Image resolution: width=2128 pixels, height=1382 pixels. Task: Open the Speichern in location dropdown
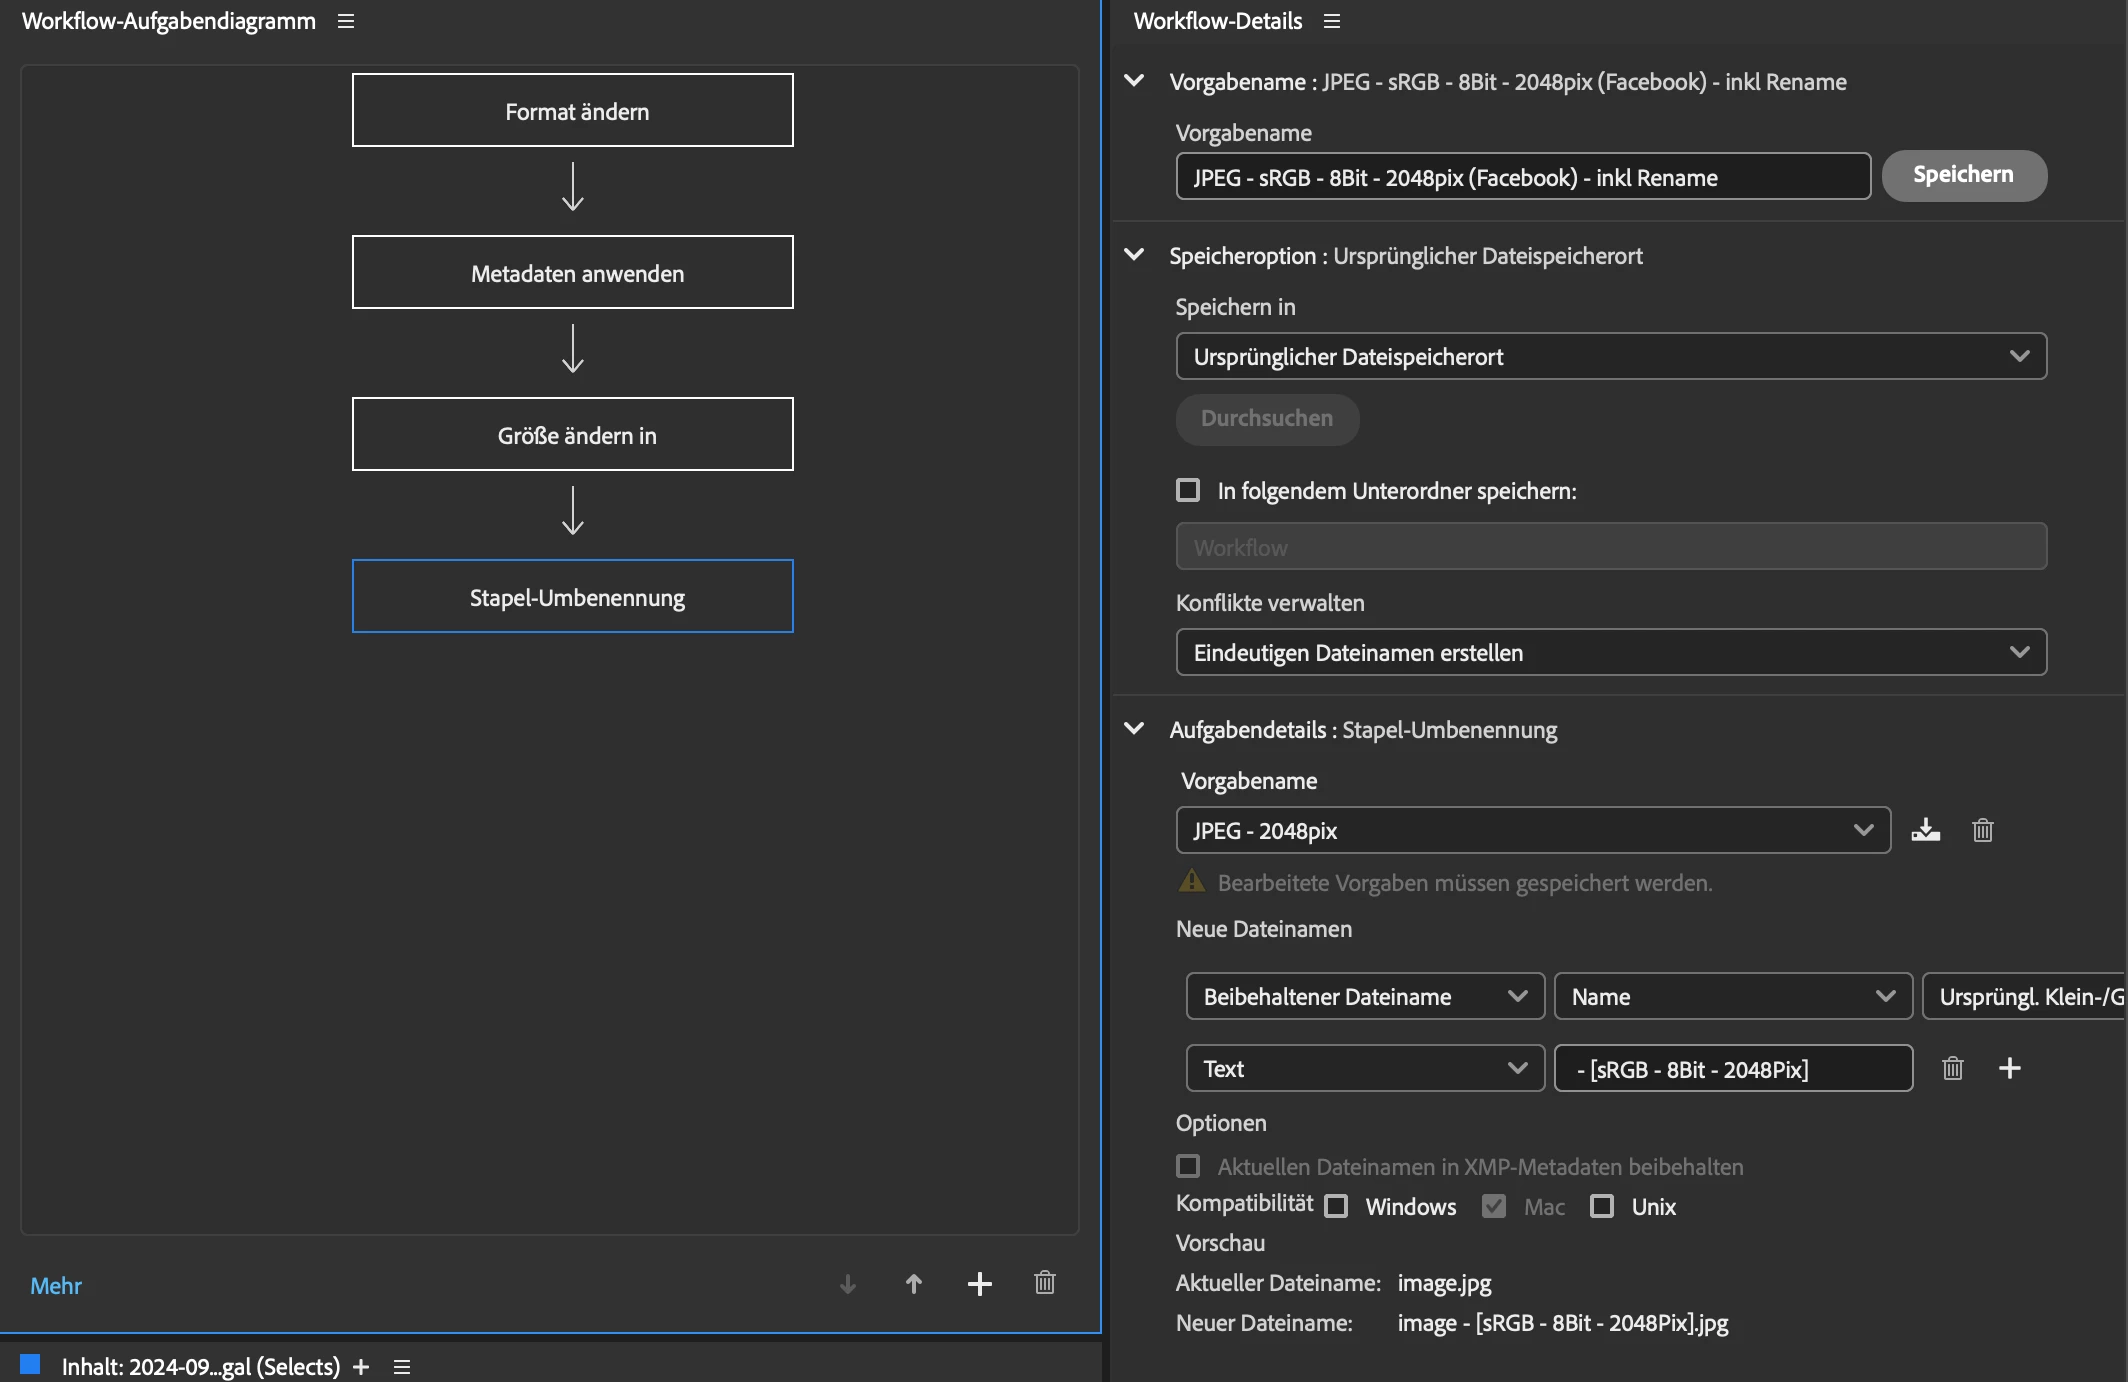[x=1610, y=356]
